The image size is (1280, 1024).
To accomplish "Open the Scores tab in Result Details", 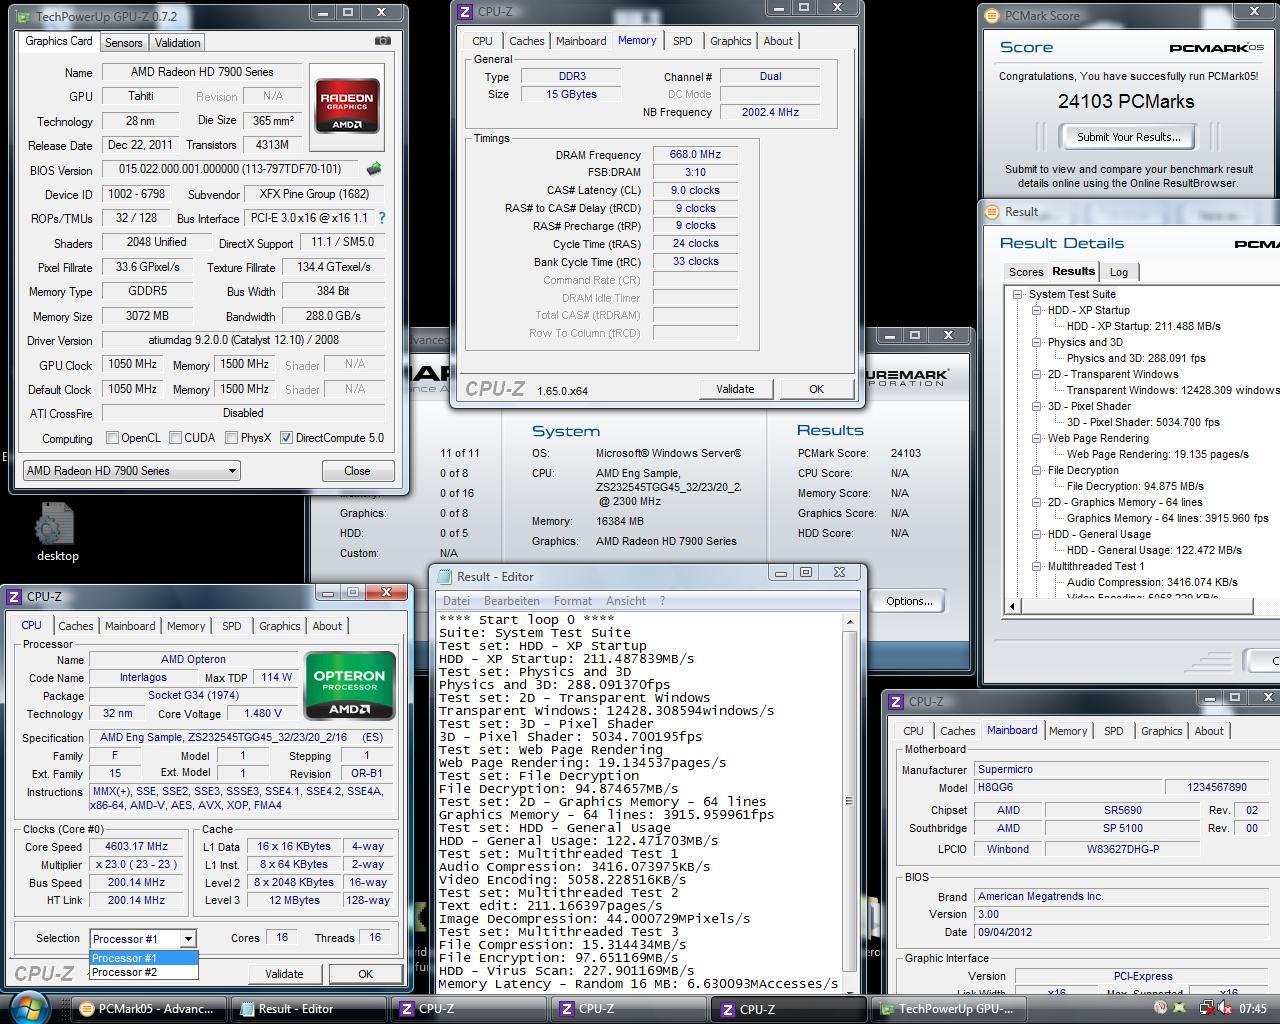I will pyautogui.click(x=1026, y=272).
